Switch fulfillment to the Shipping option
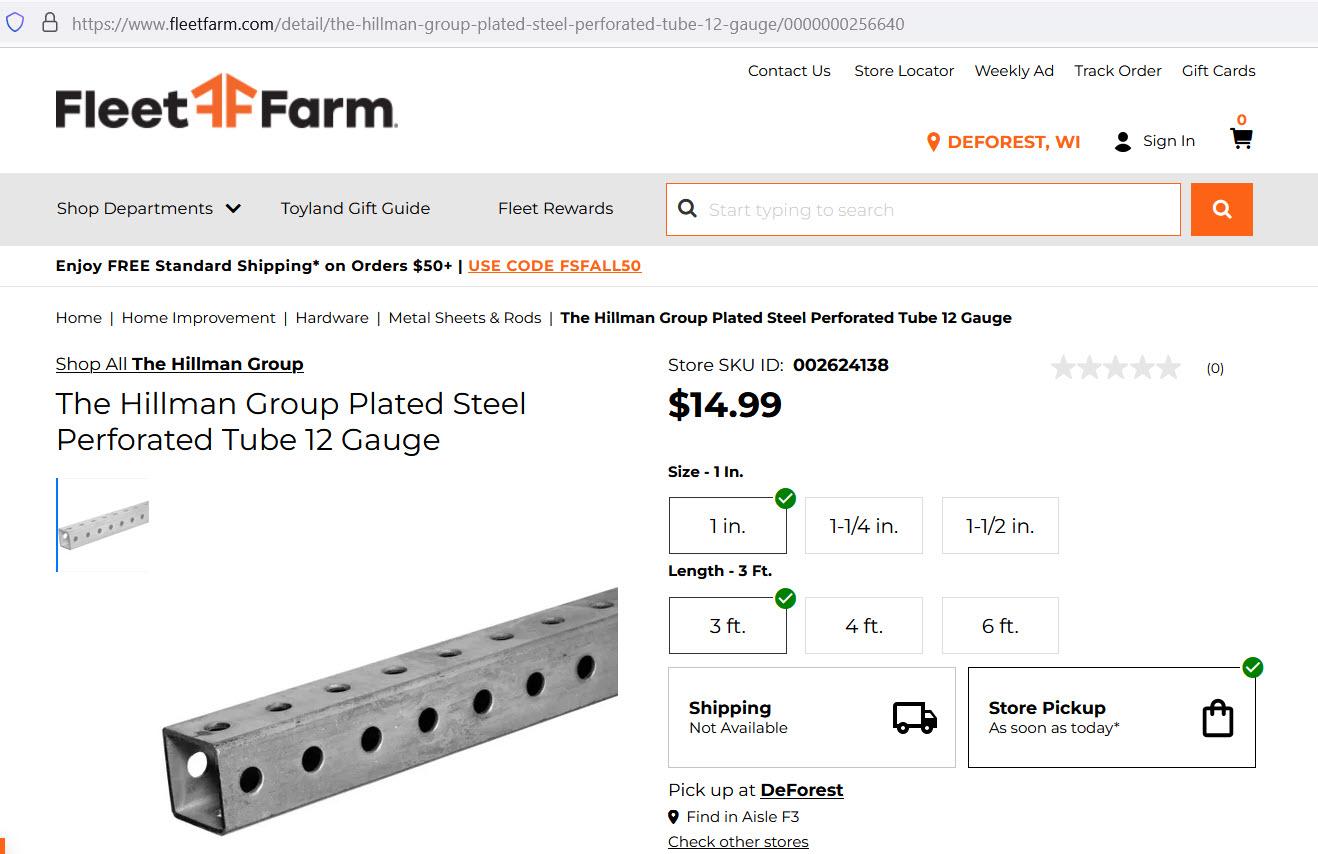The height and width of the screenshot is (854, 1318). [811, 717]
